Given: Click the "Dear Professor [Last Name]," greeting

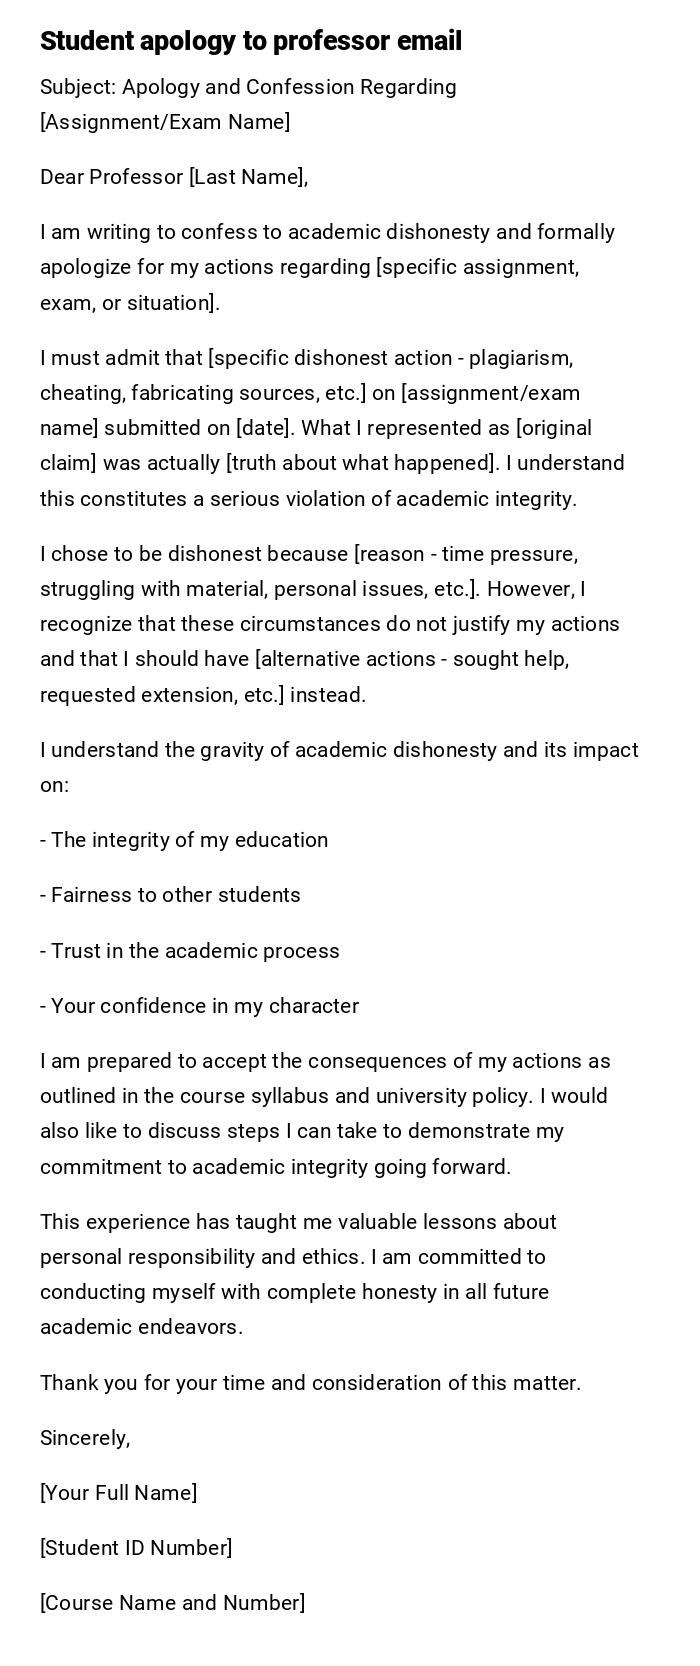Looking at the screenshot, I should coord(174,177).
